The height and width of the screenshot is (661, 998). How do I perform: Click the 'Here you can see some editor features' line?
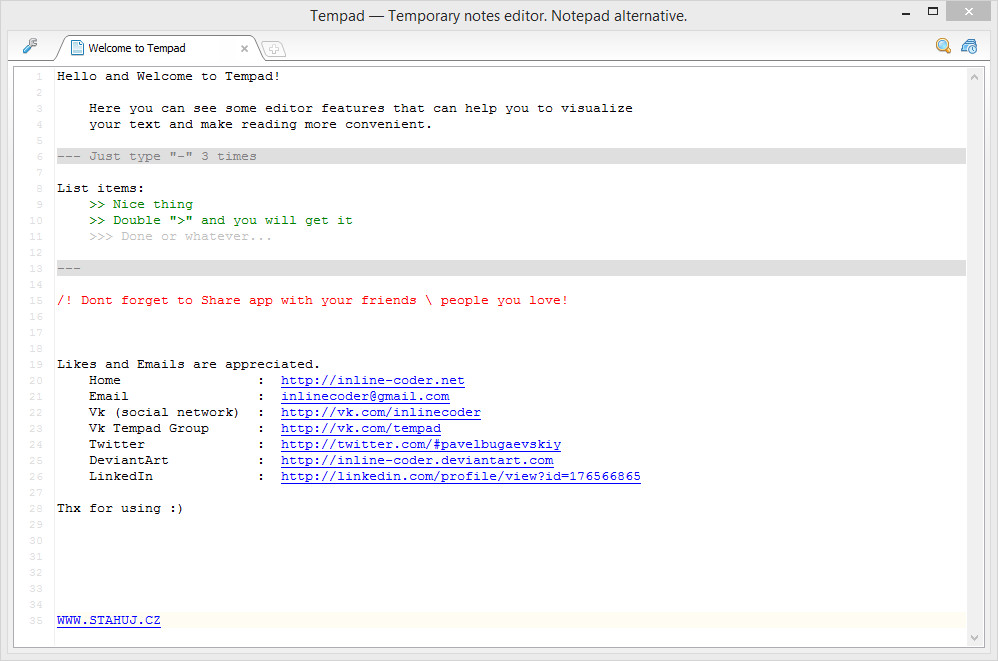click(x=361, y=108)
